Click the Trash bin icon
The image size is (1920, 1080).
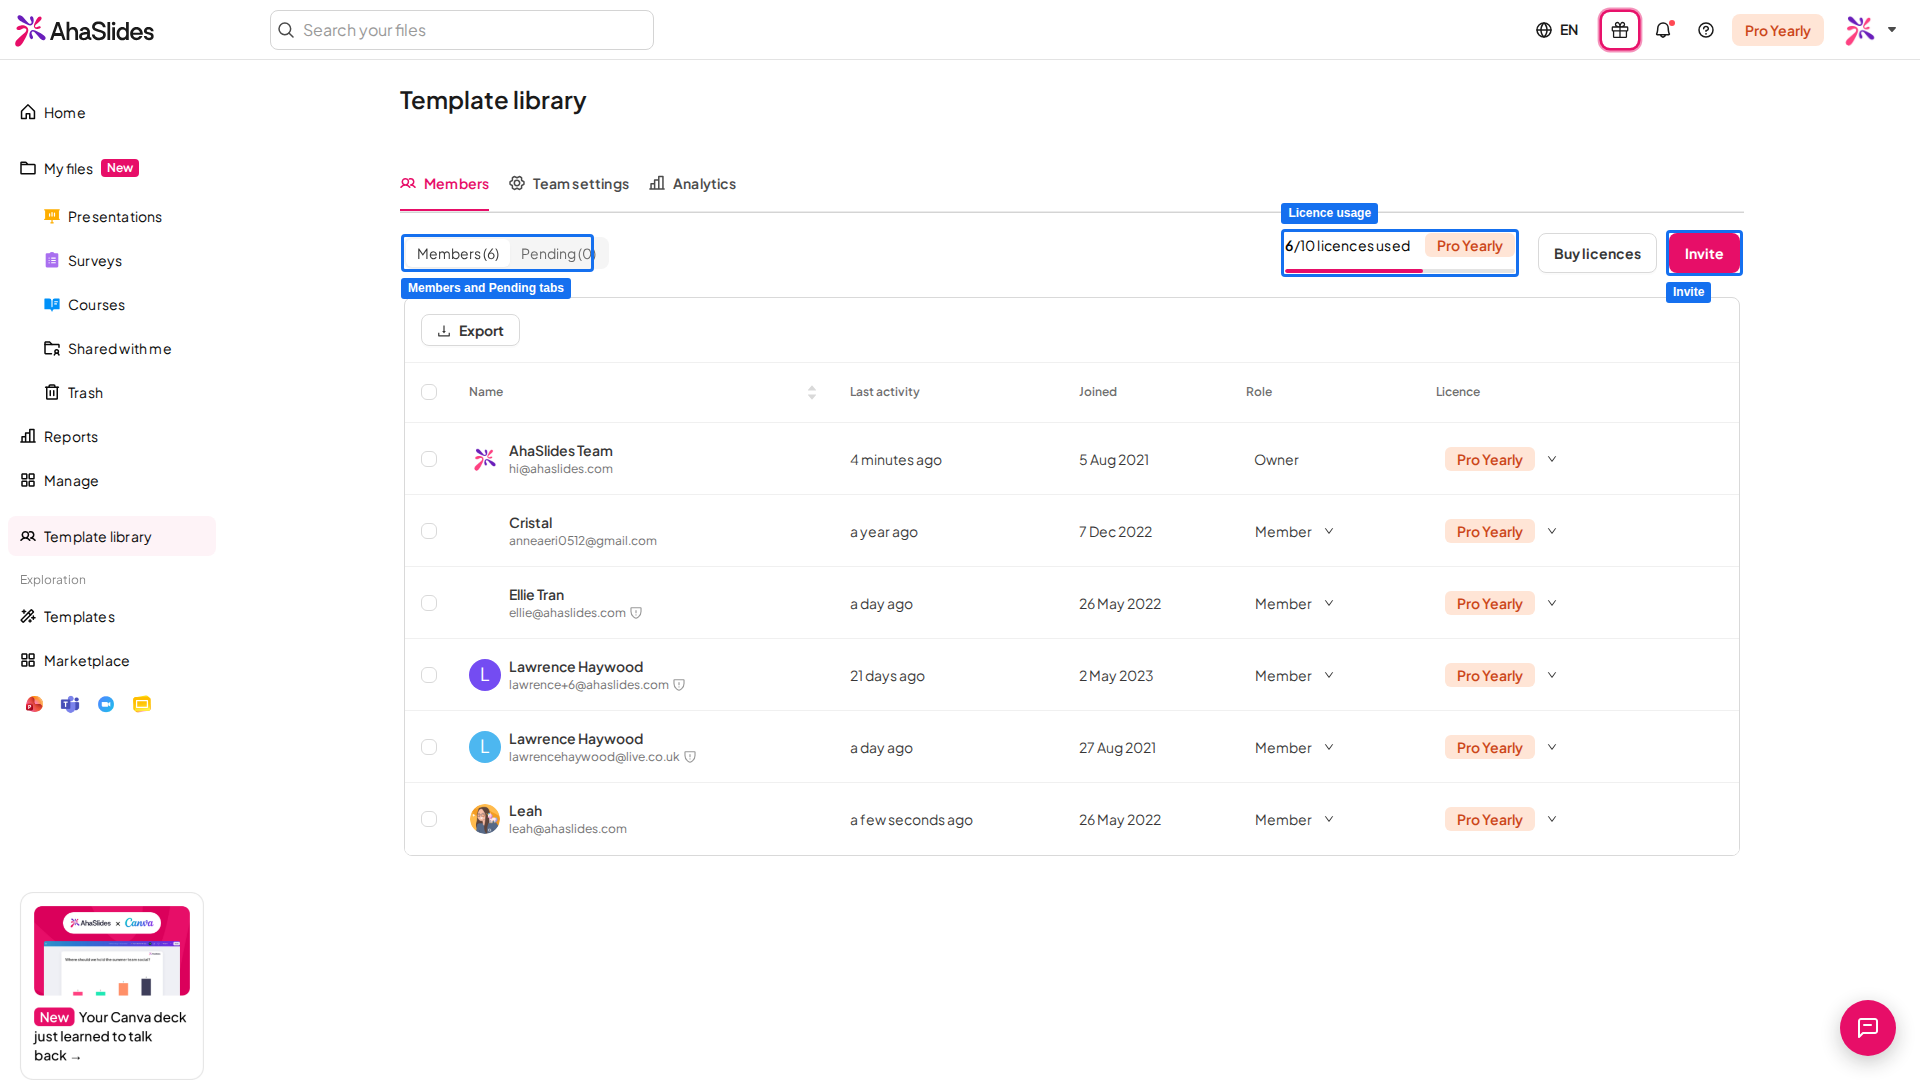point(52,392)
